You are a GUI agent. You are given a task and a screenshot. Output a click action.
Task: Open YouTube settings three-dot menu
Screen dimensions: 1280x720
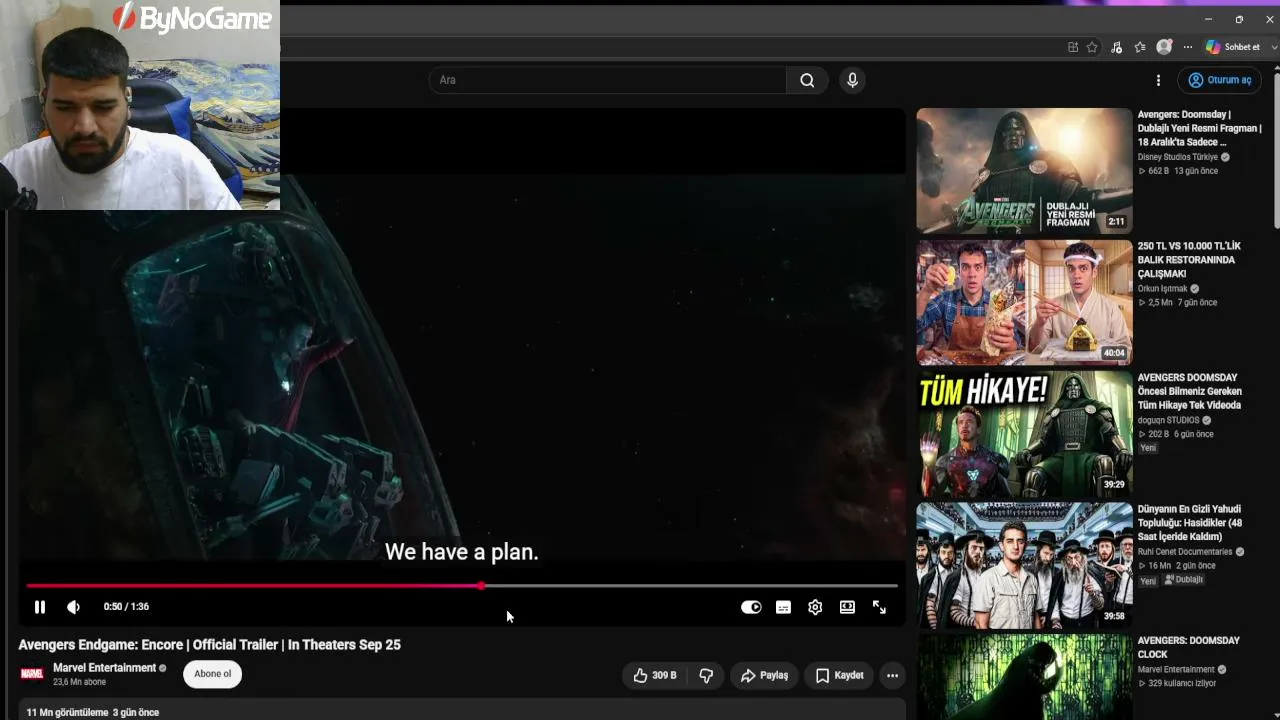[x=1158, y=80]
